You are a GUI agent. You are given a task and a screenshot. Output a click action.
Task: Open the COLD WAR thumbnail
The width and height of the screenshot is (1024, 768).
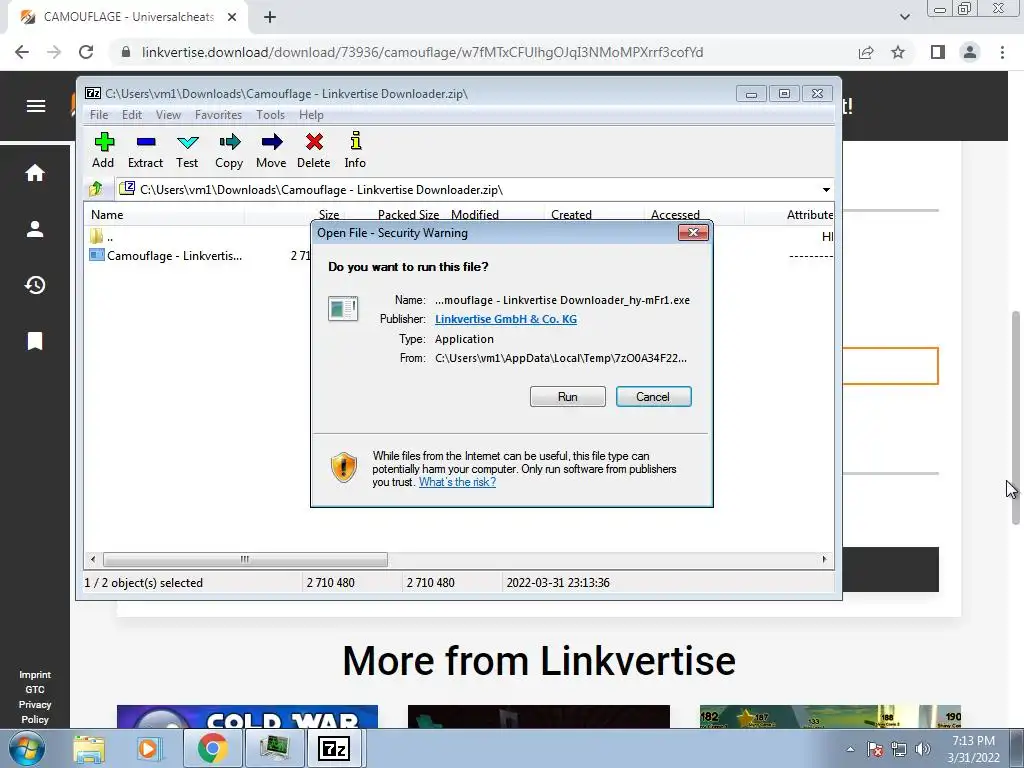(248, 716)
